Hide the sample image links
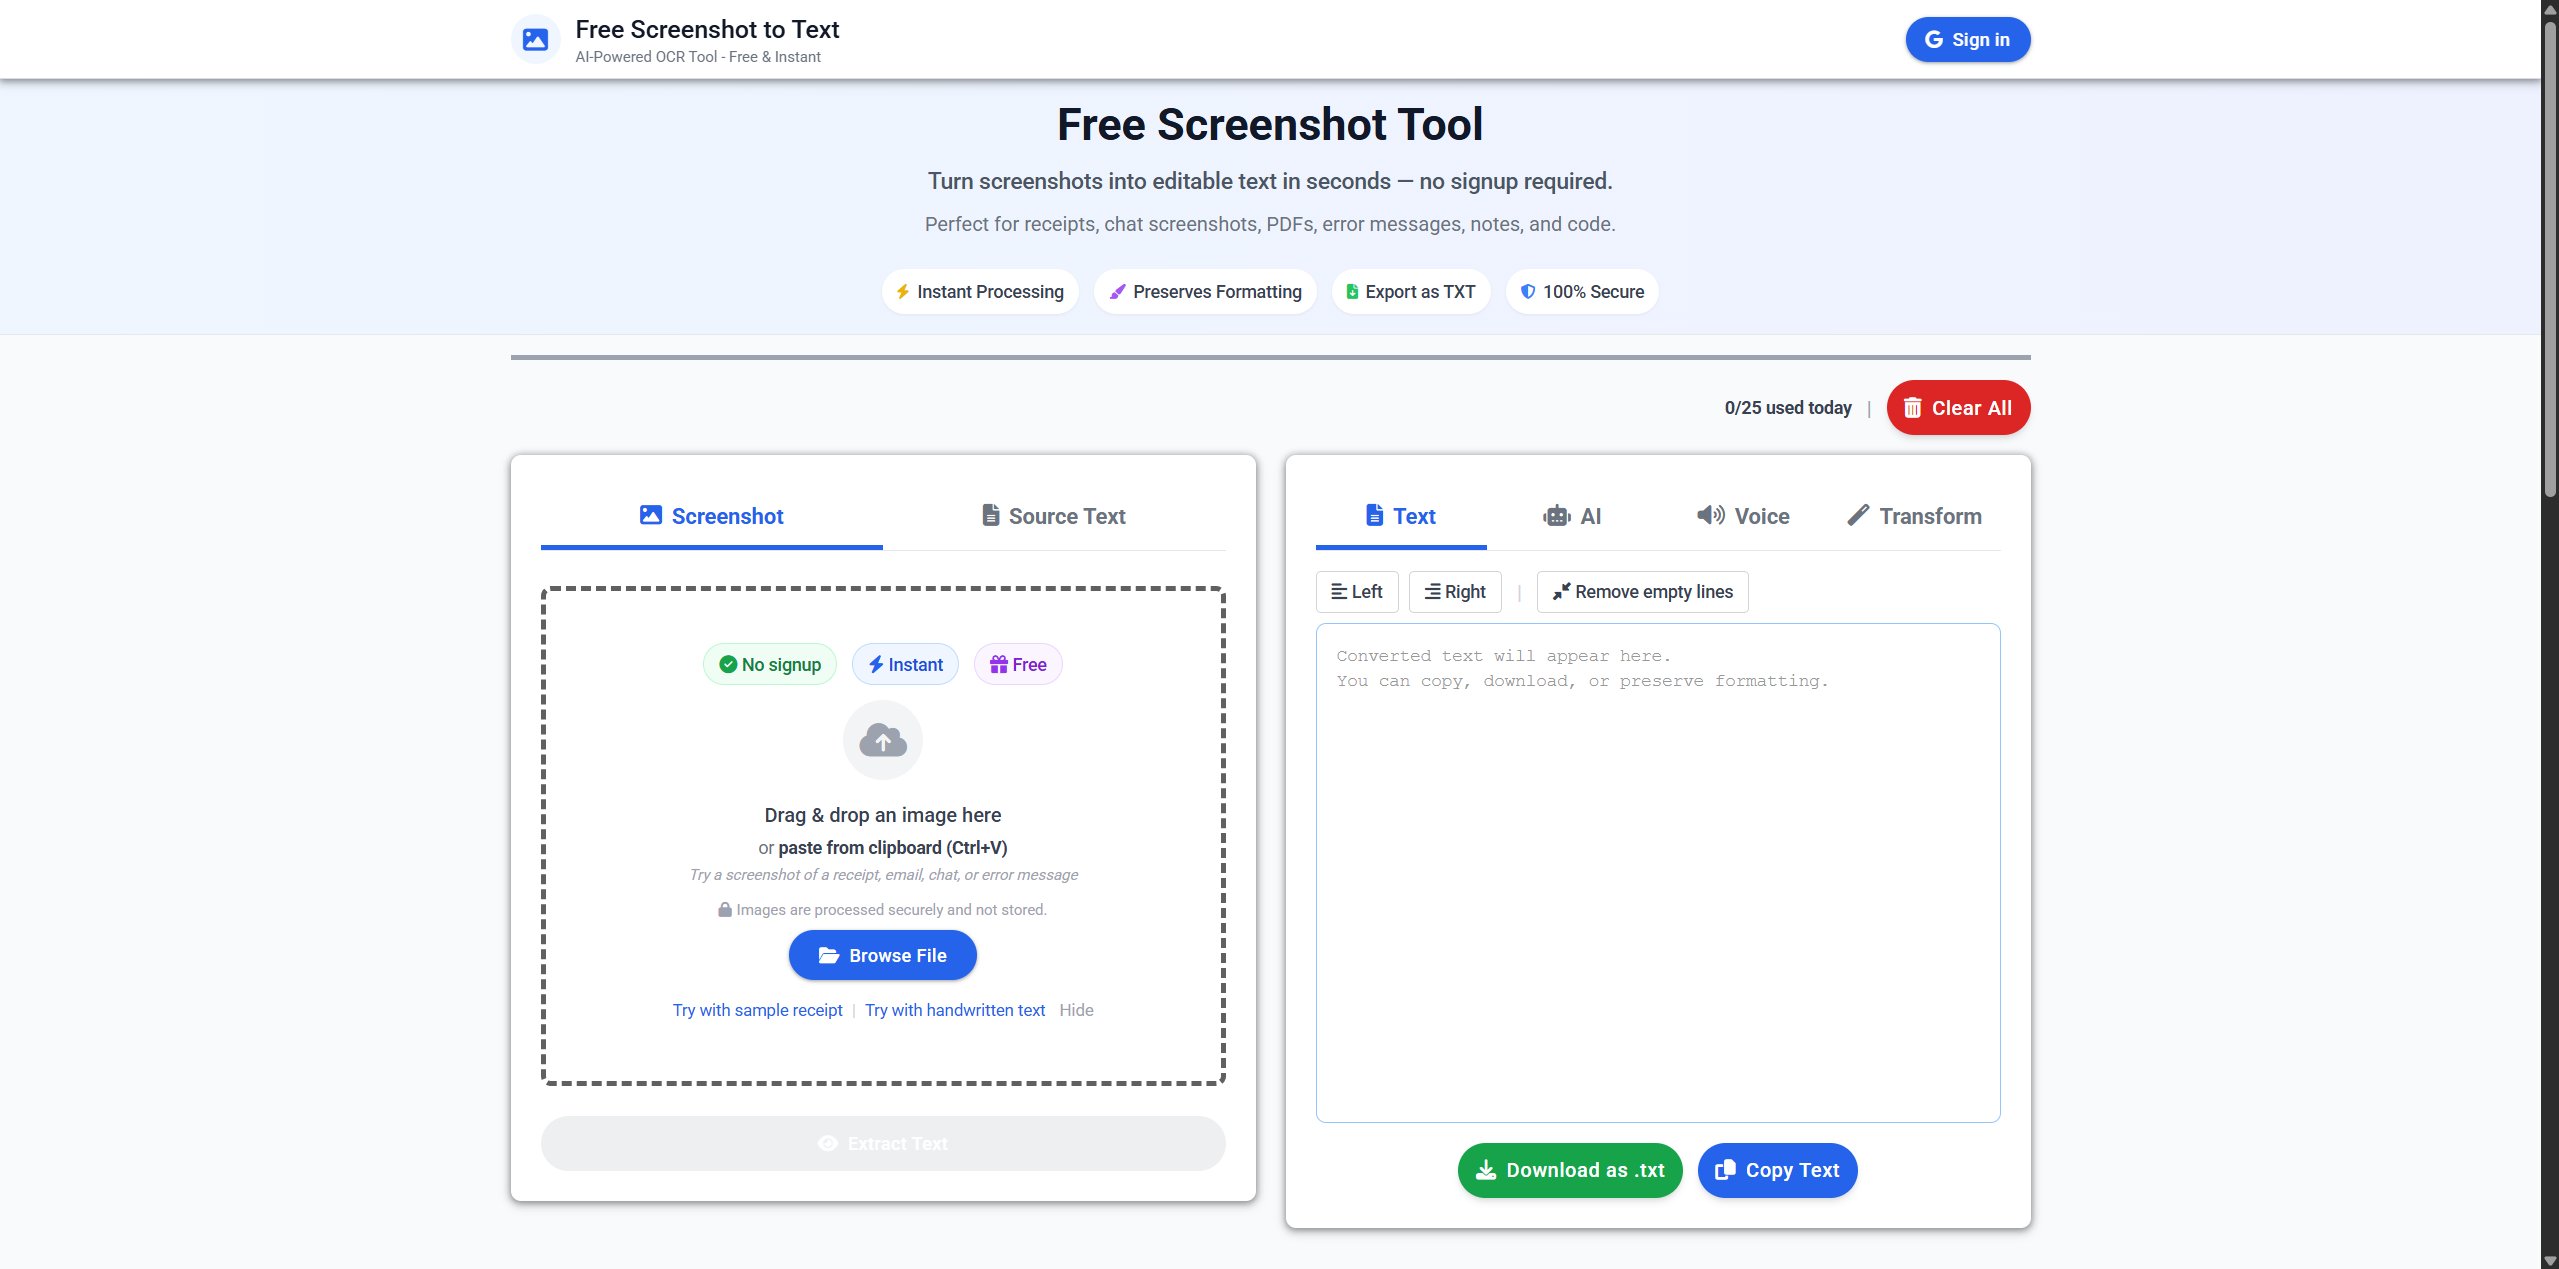Viewport: 2559px width, 1269px height. click(x=1075, y=1010)
